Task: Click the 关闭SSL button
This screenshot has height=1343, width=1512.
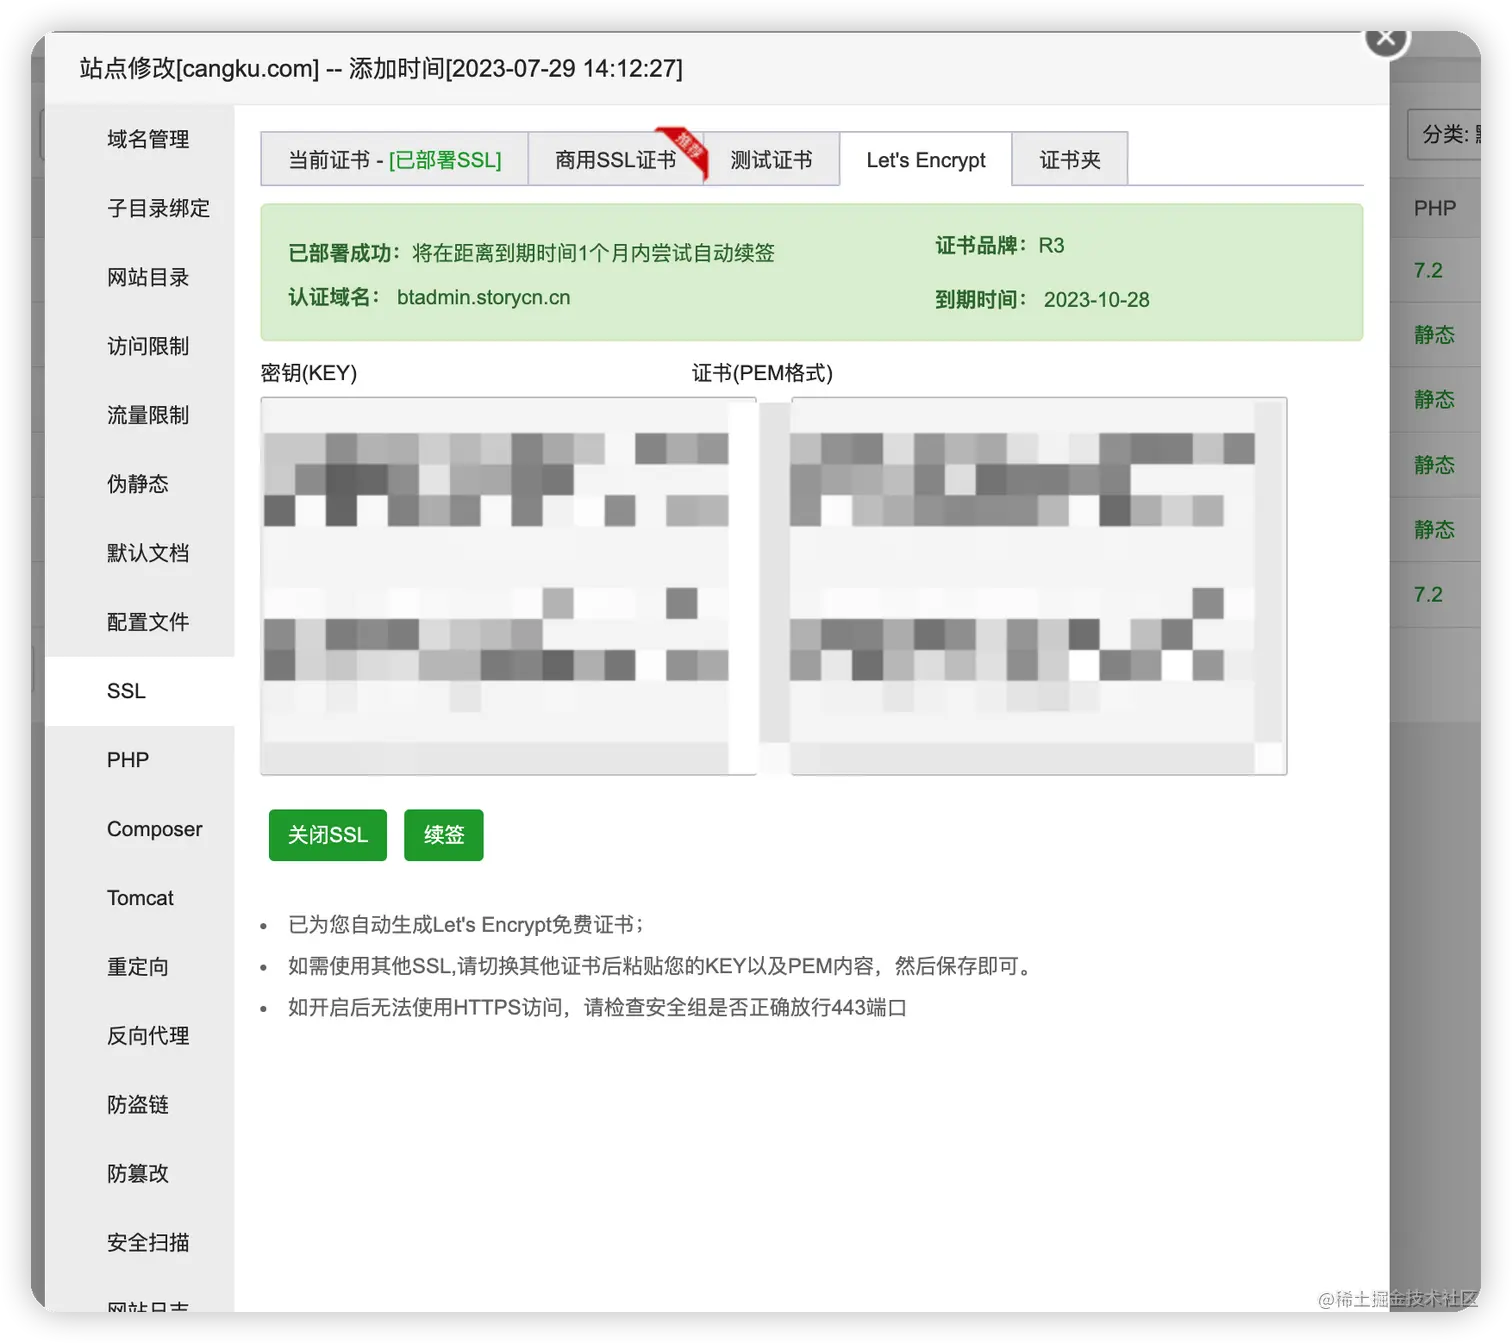Action: tap(328, 835)
